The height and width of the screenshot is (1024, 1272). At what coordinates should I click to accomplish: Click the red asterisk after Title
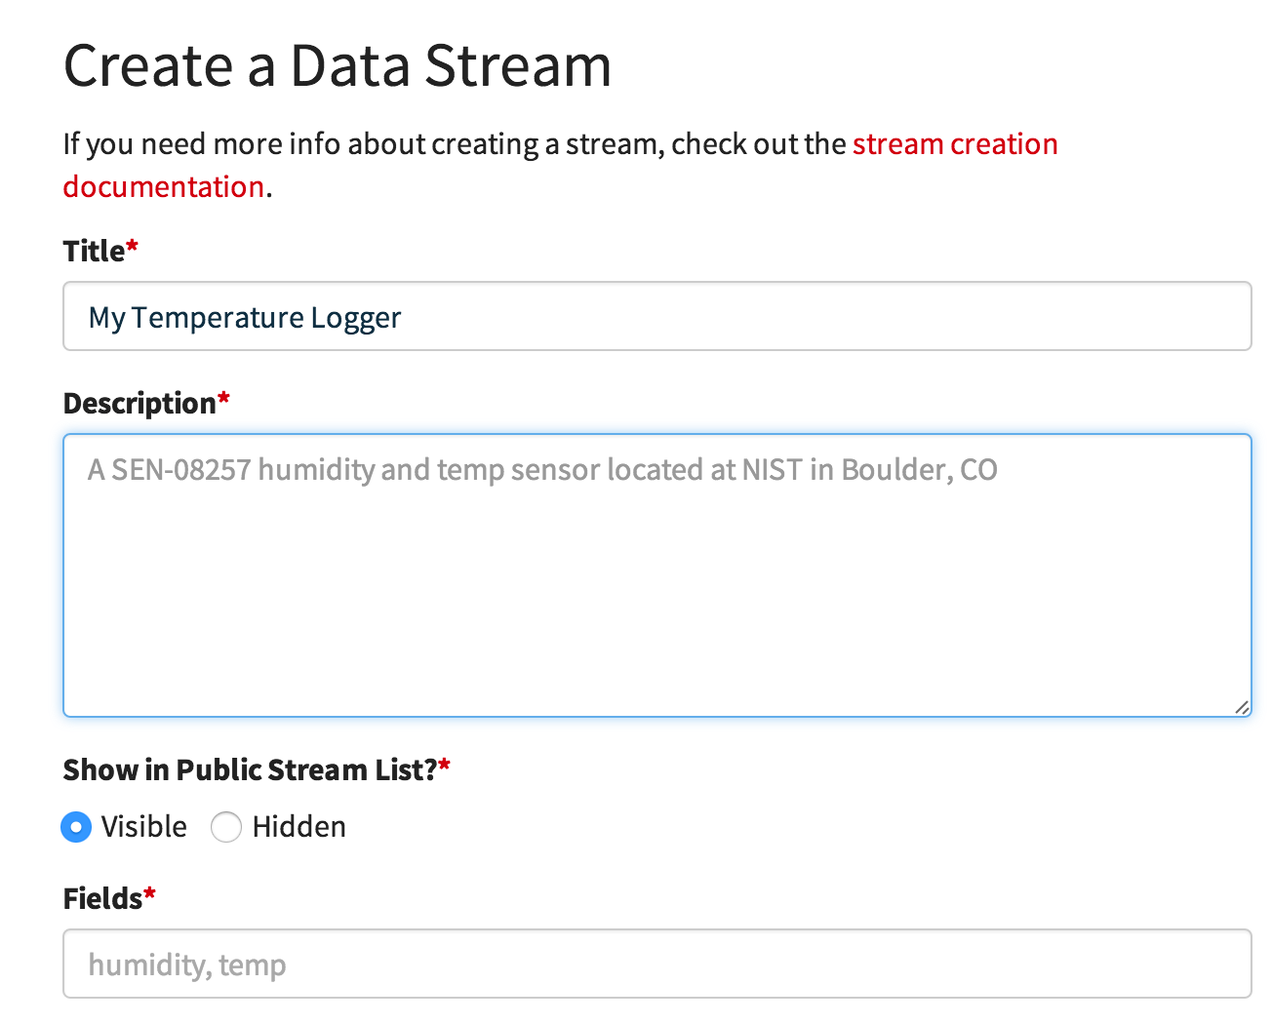[x=132, y=246]
